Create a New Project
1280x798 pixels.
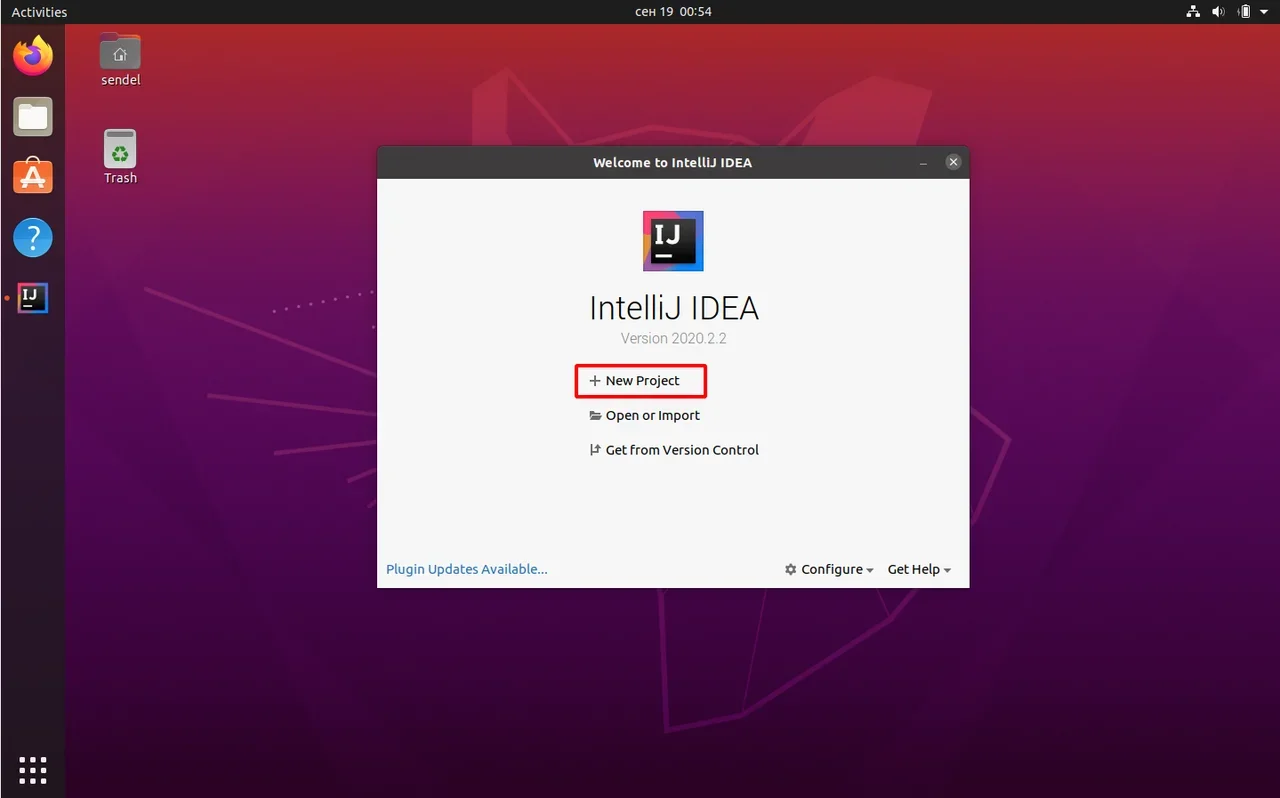pos(641,381)
